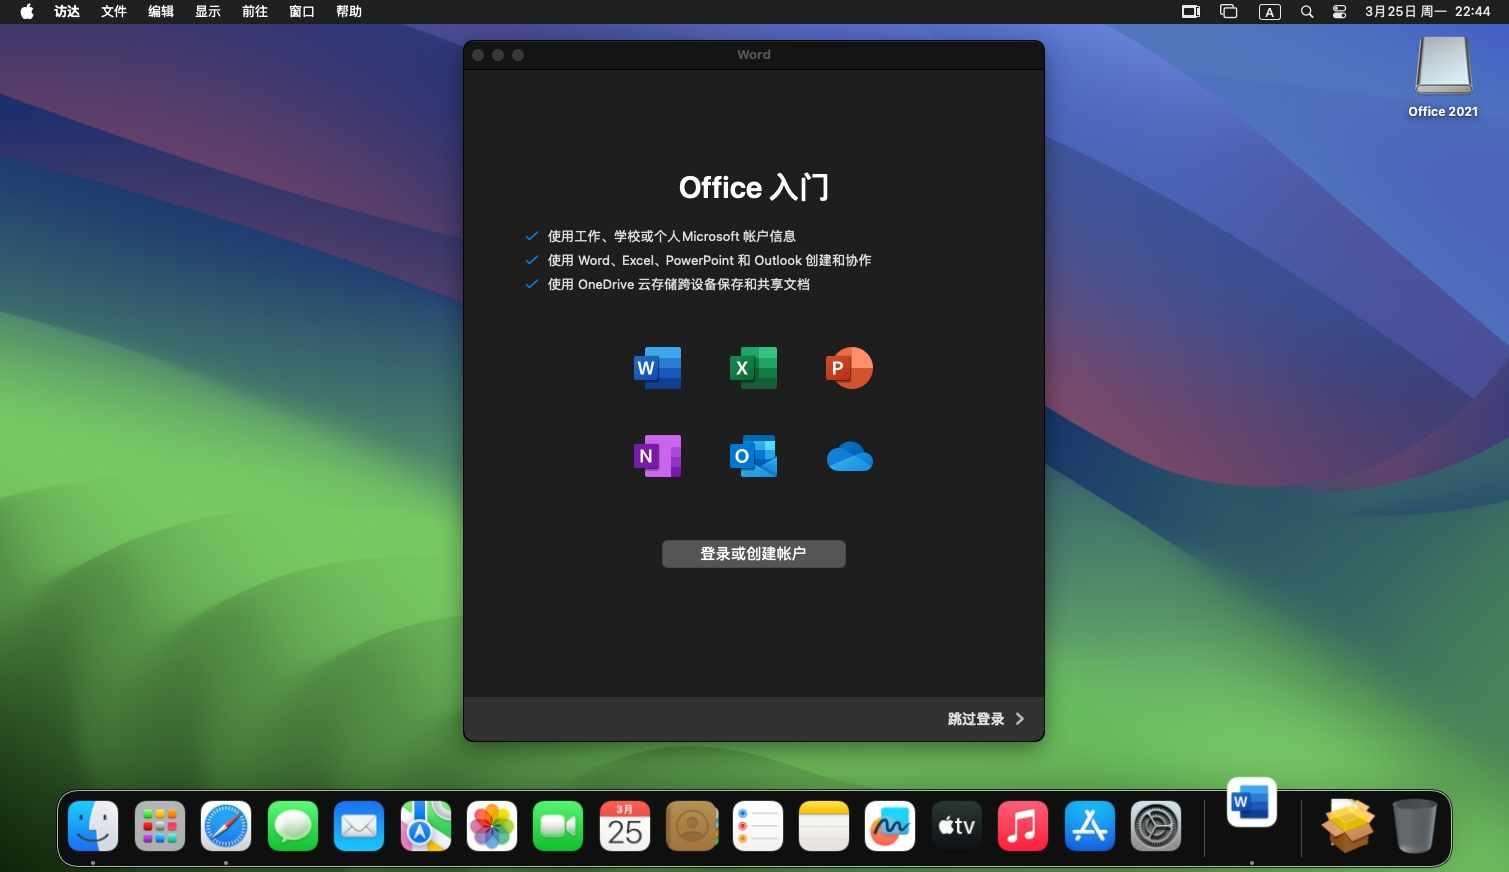The height and width of the screenshot is (872, 1509).
Task: Open Control Center in menu bar
Action: [x=1340, y=12]
